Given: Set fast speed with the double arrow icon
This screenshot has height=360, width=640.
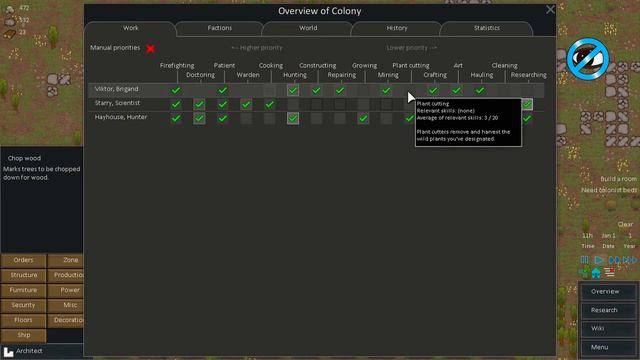Looking at the screenshot, I should pyautogui.click(x=614, y=260).
